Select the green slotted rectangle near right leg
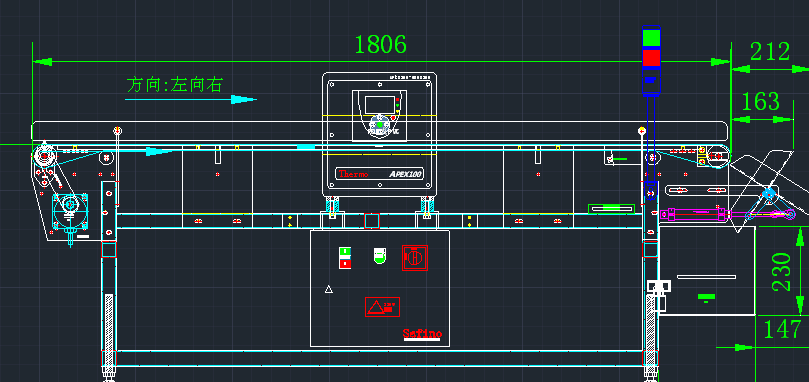The width and height of the screenshot is (809, 382). [x=612, y=209]
